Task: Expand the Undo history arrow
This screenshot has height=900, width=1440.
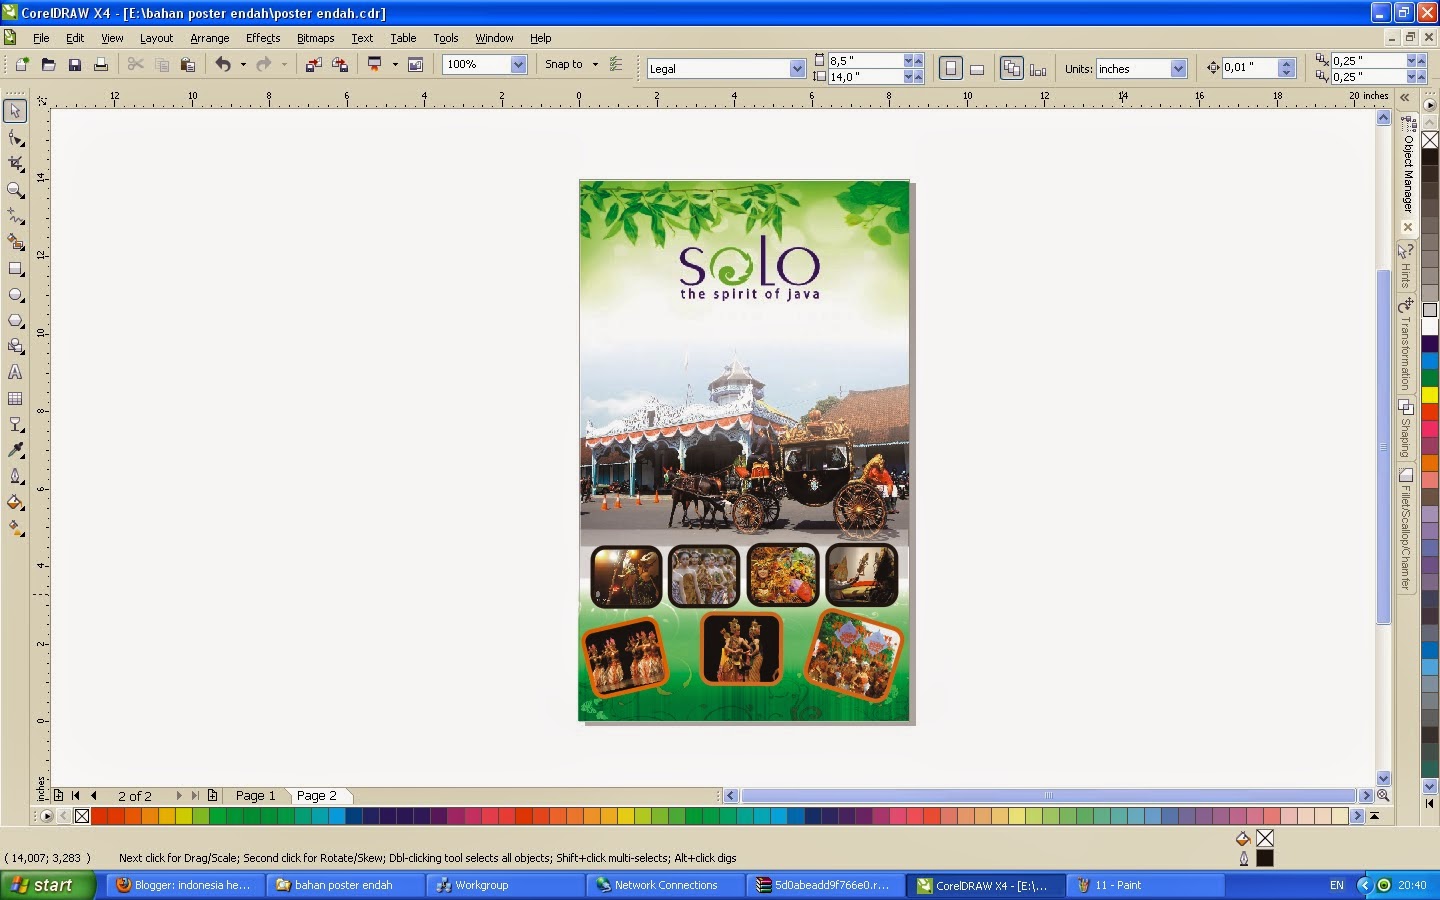Action: pyautogui.click(x=243, y=64)
